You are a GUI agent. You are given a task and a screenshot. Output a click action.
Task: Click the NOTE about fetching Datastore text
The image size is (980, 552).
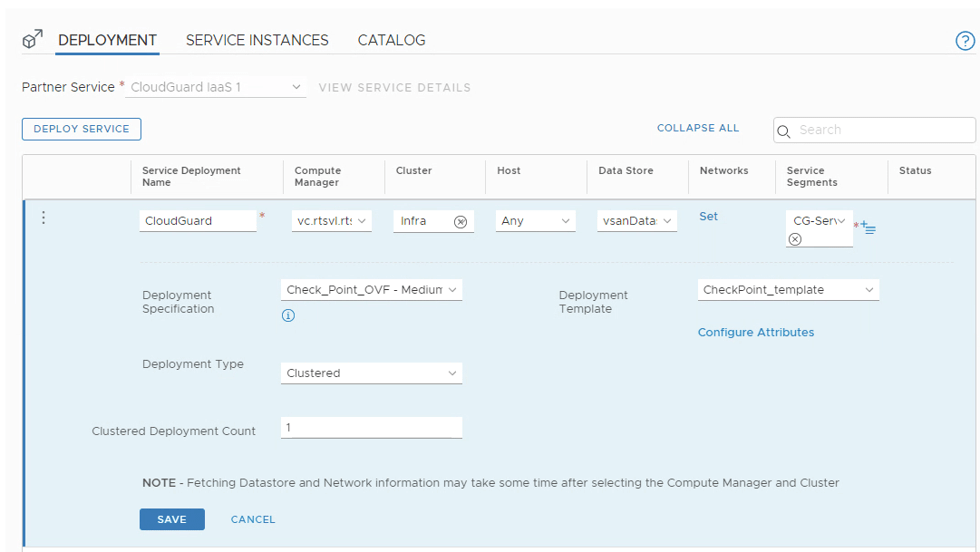click(x=491, y=483)
